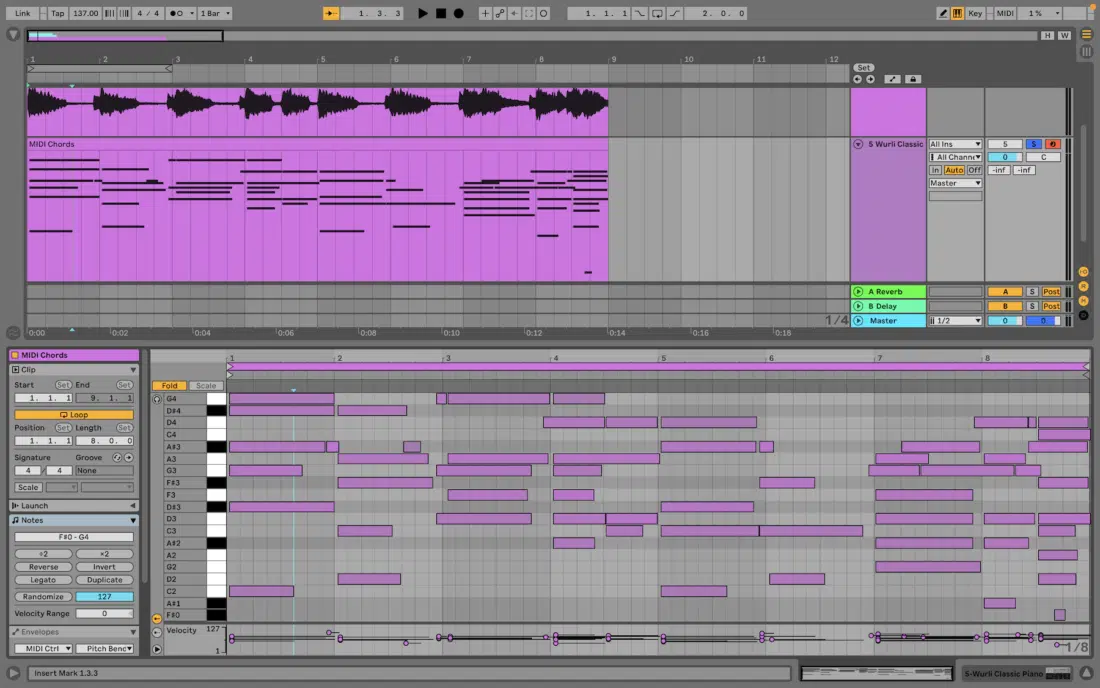
Task: Open the Master track 1/2 output dropdown
Action: (x=955, y=321)
